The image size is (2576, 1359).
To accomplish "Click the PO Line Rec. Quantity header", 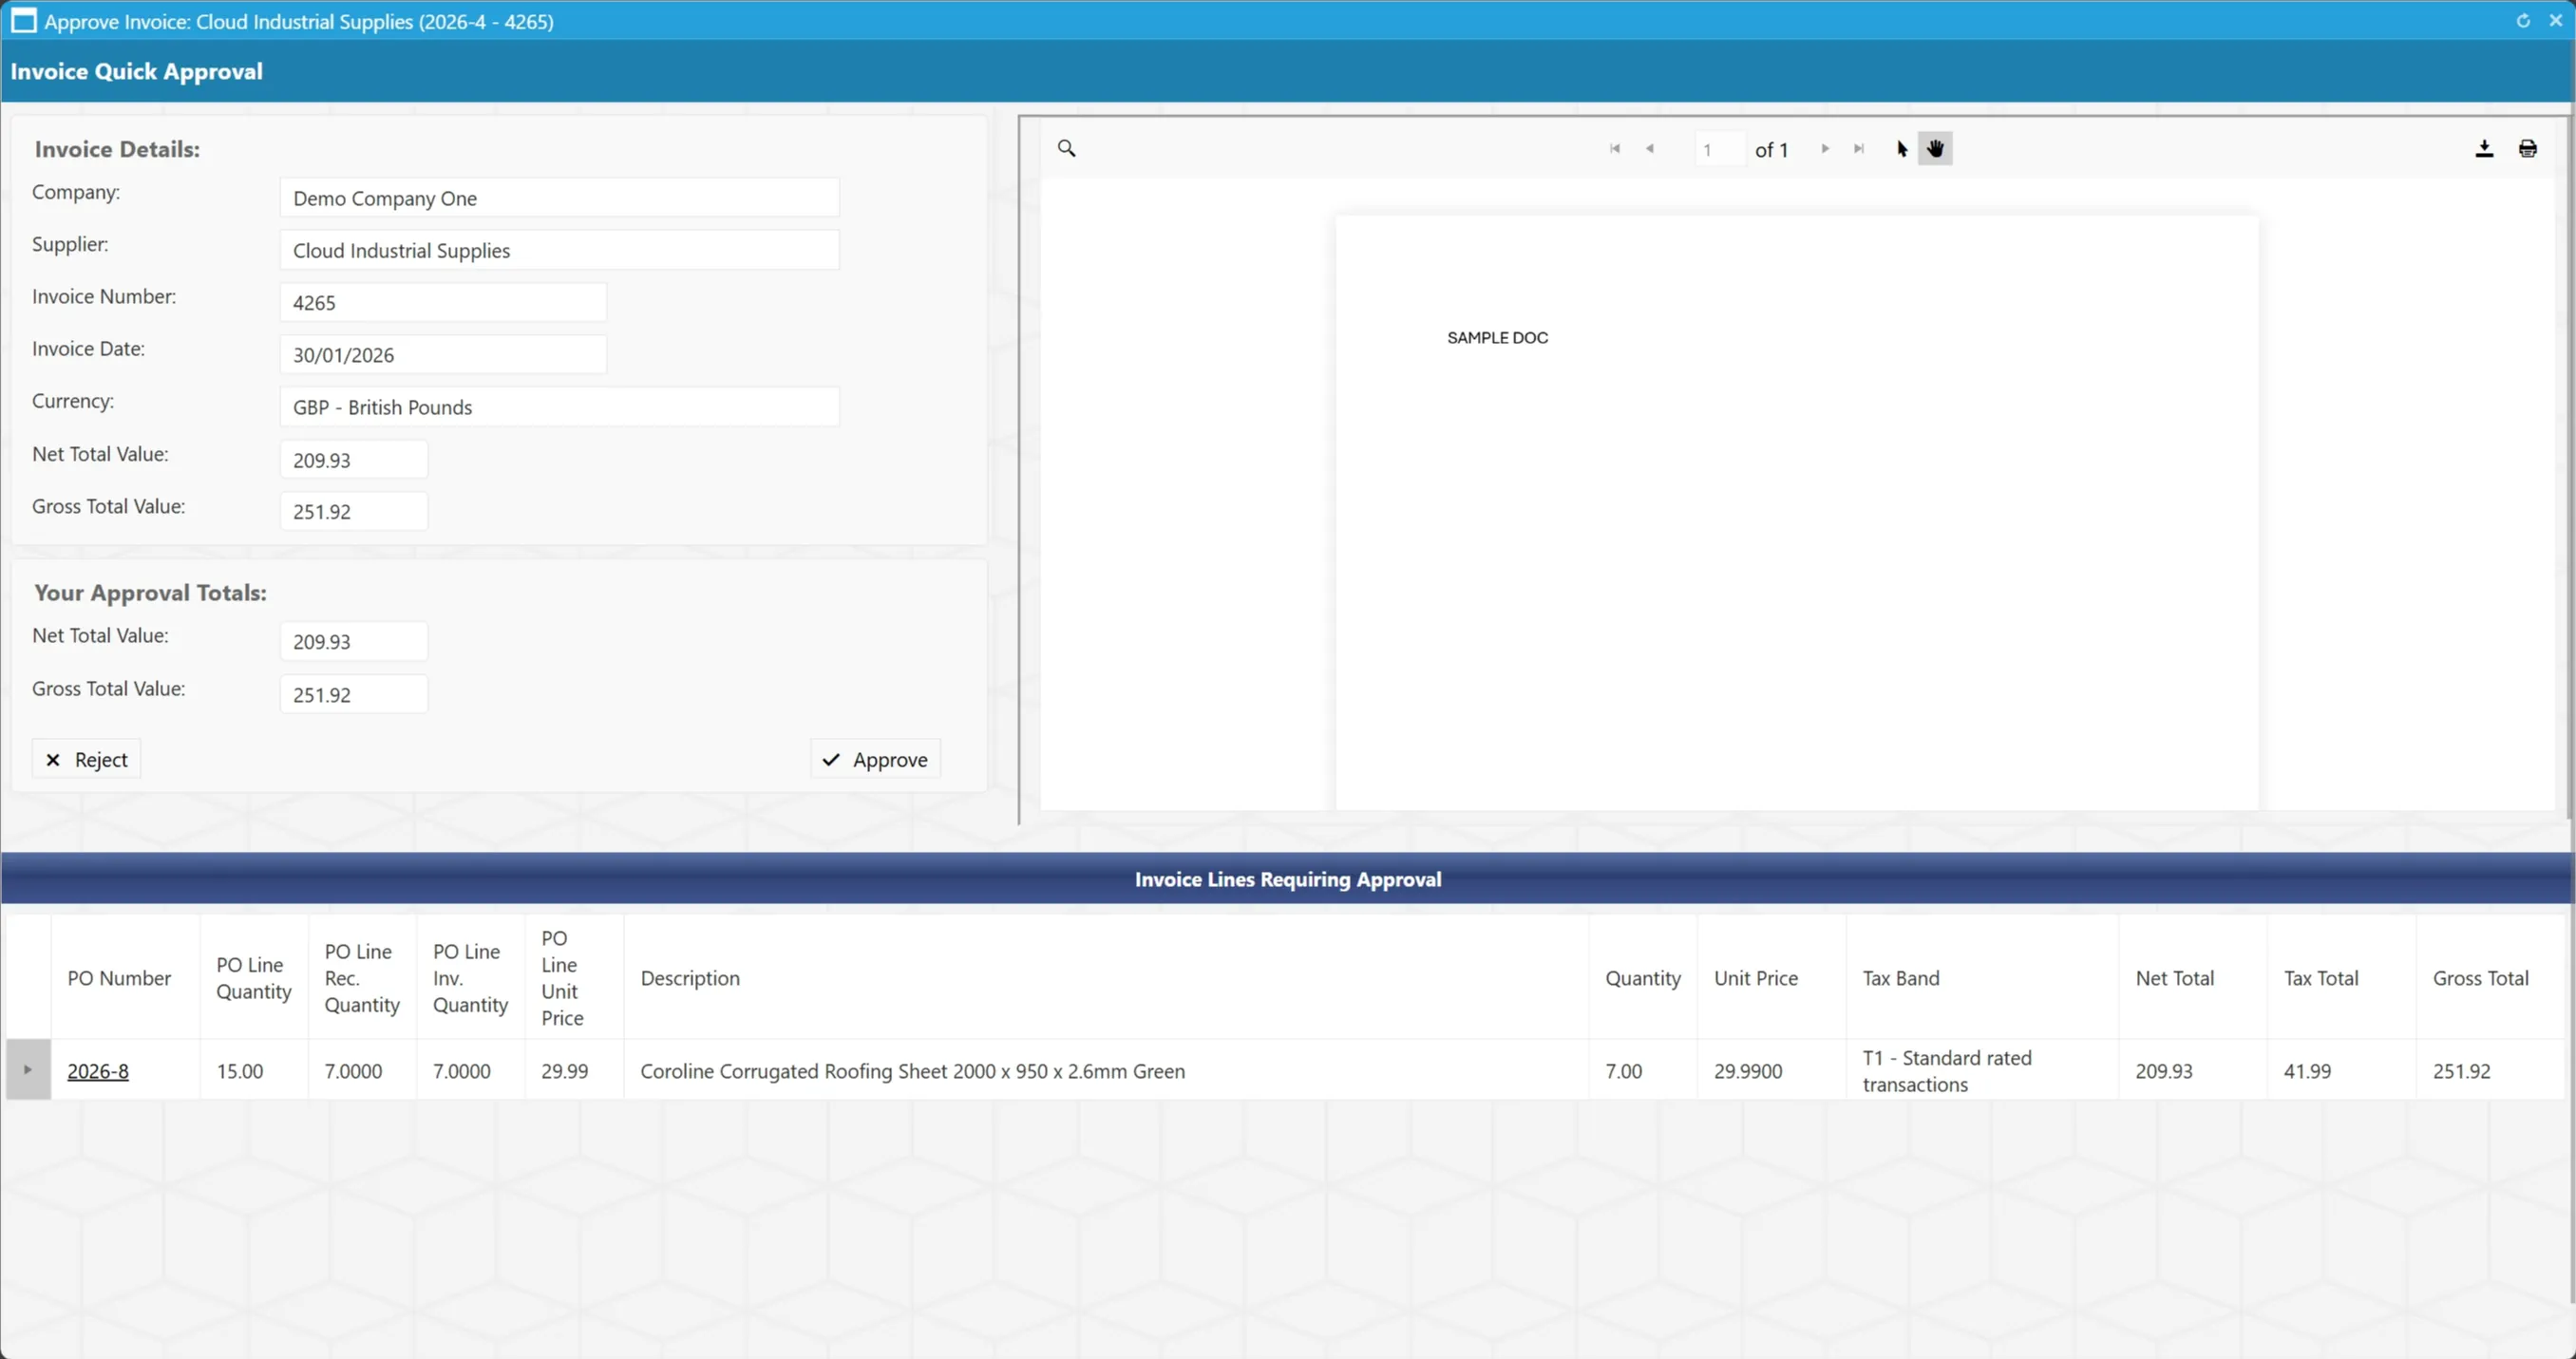I will coord(362,978).
